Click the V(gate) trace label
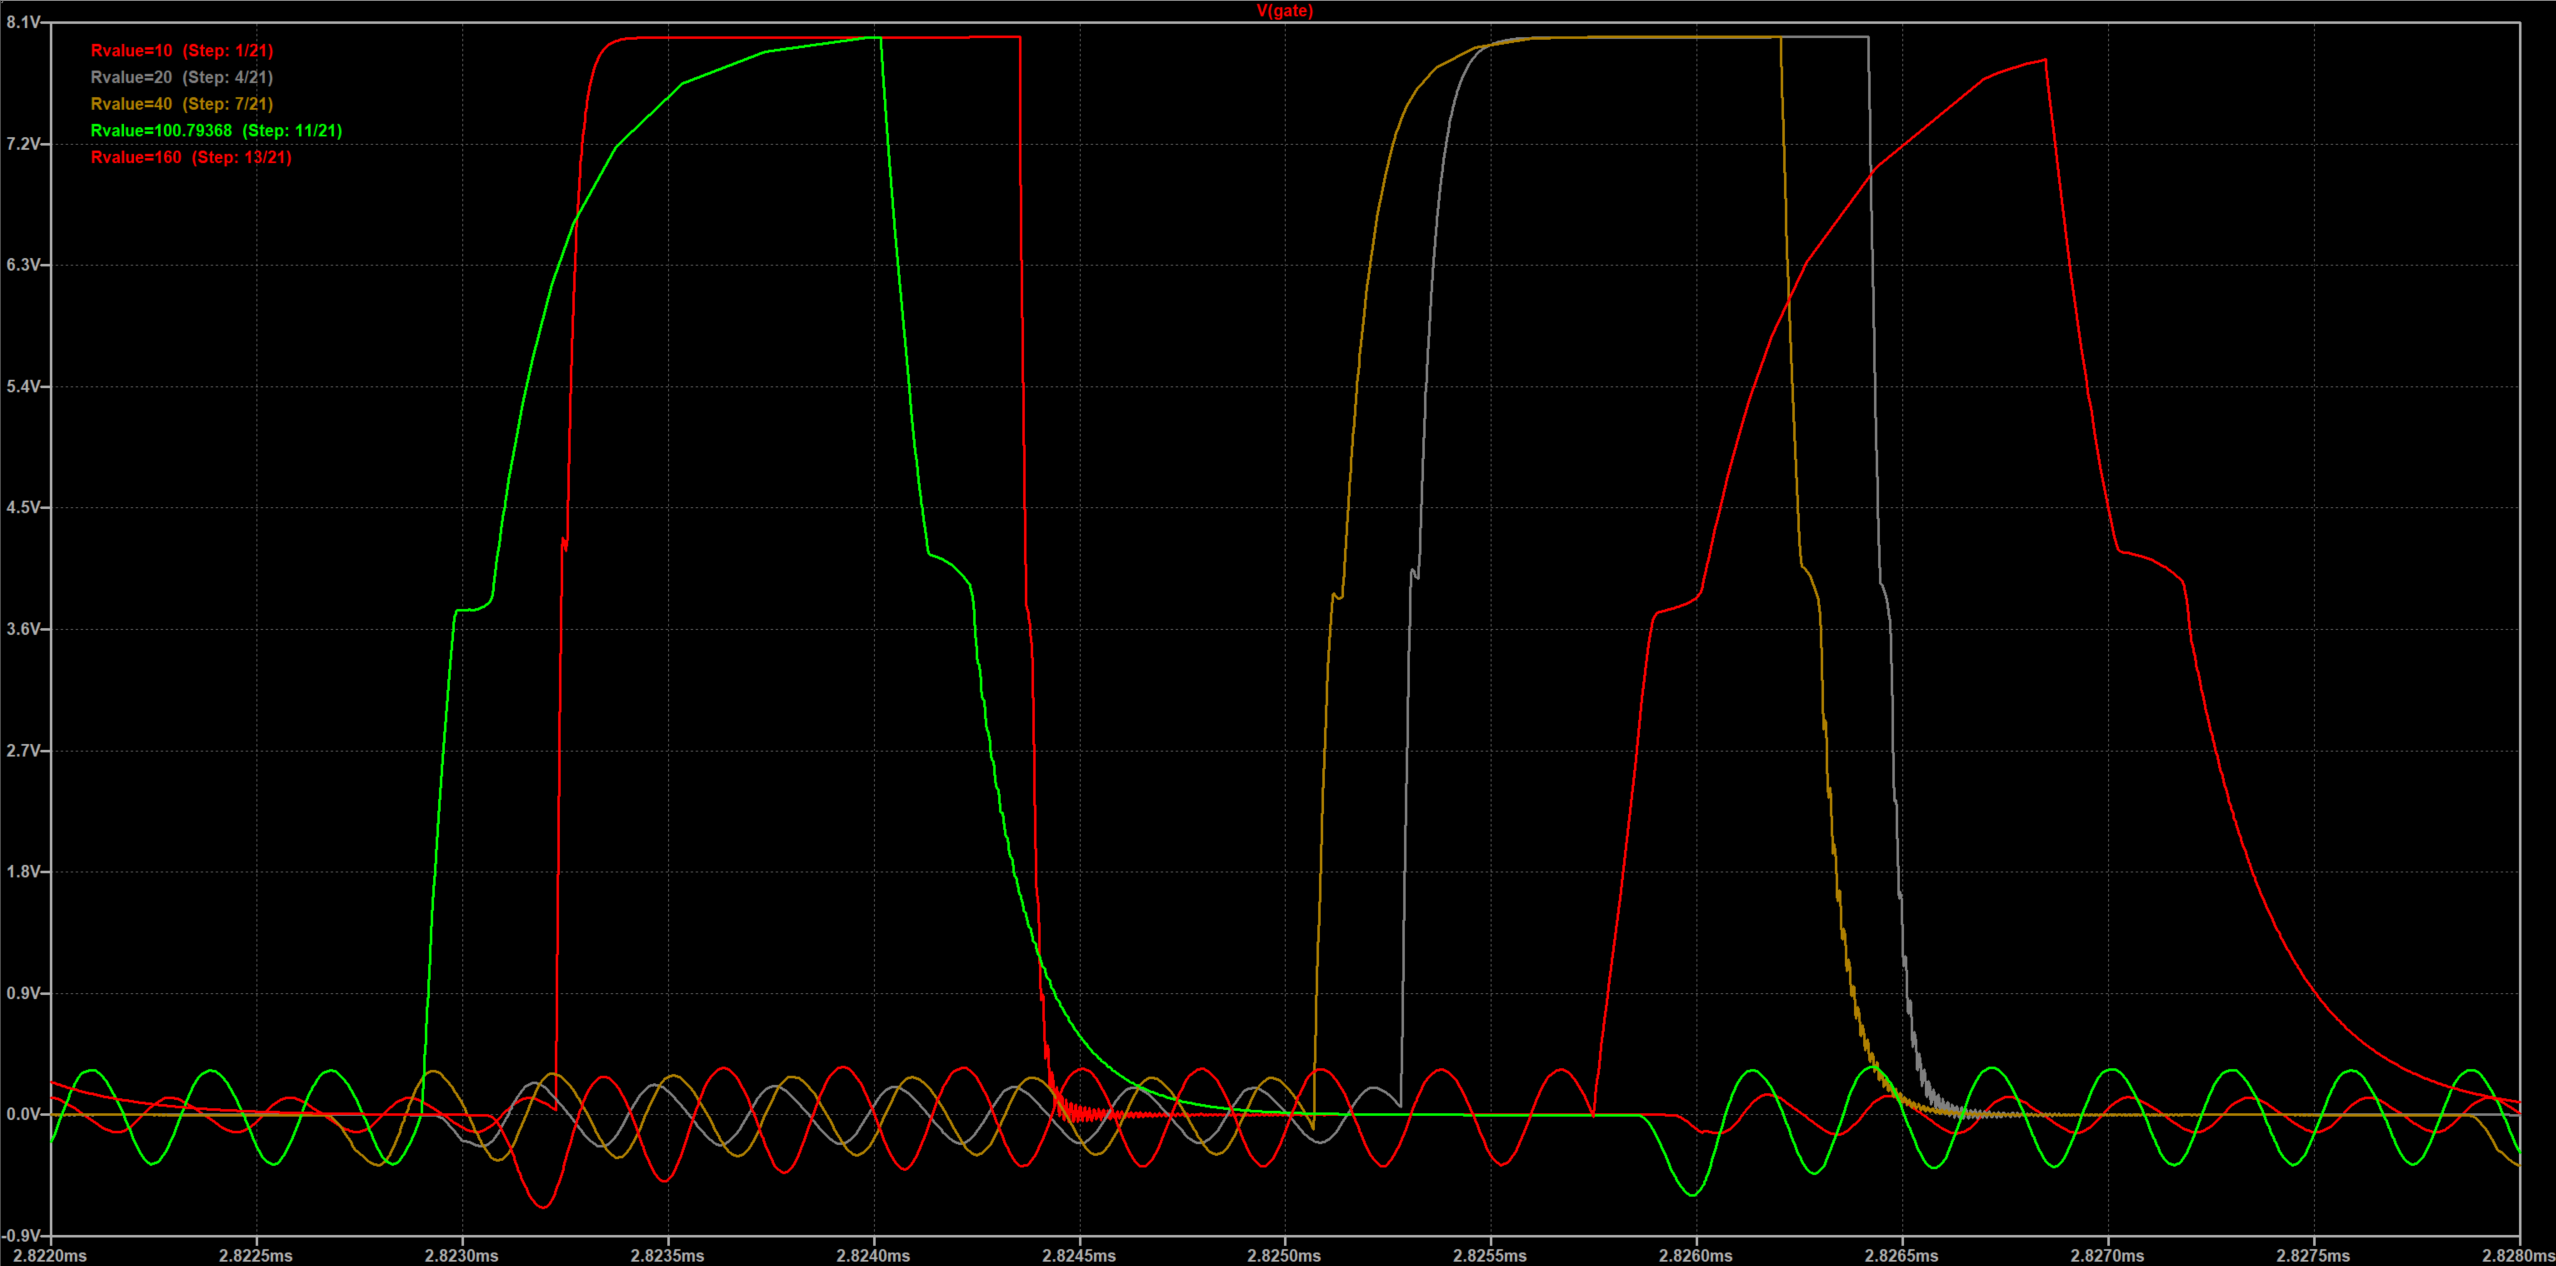 [x=1284, y=11]
